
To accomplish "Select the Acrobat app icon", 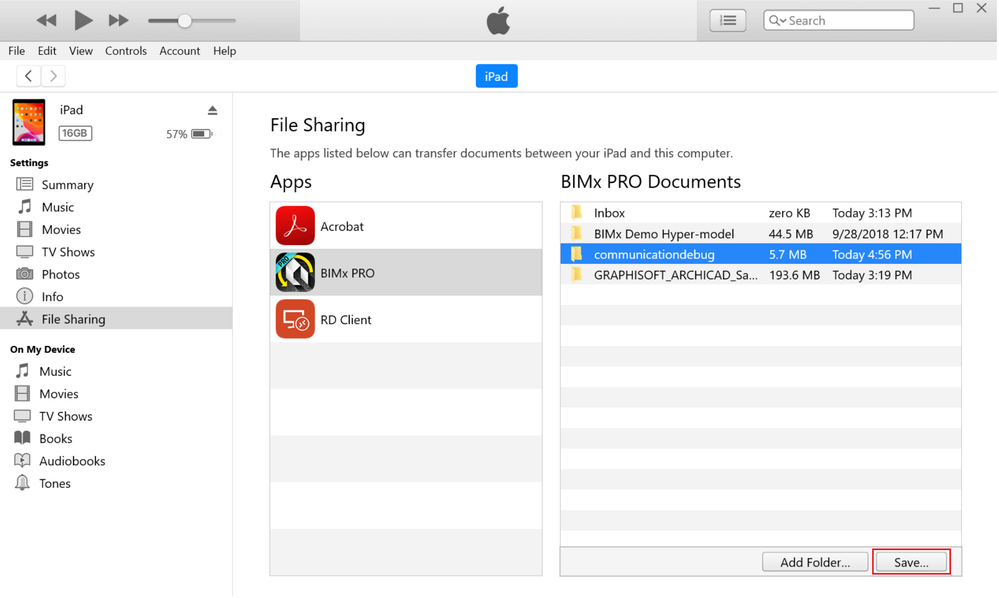I will tap(295, 226).
